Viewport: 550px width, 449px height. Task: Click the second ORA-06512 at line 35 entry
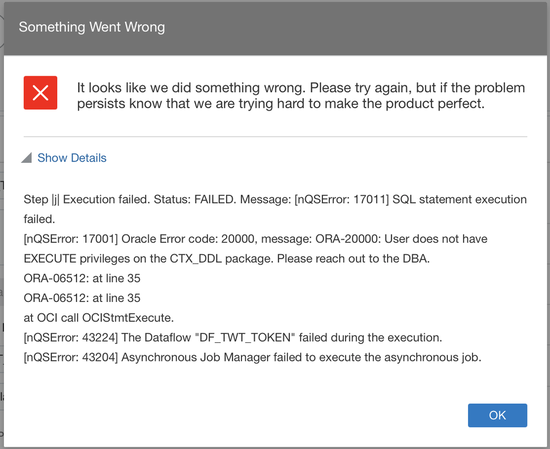[82, 298]
